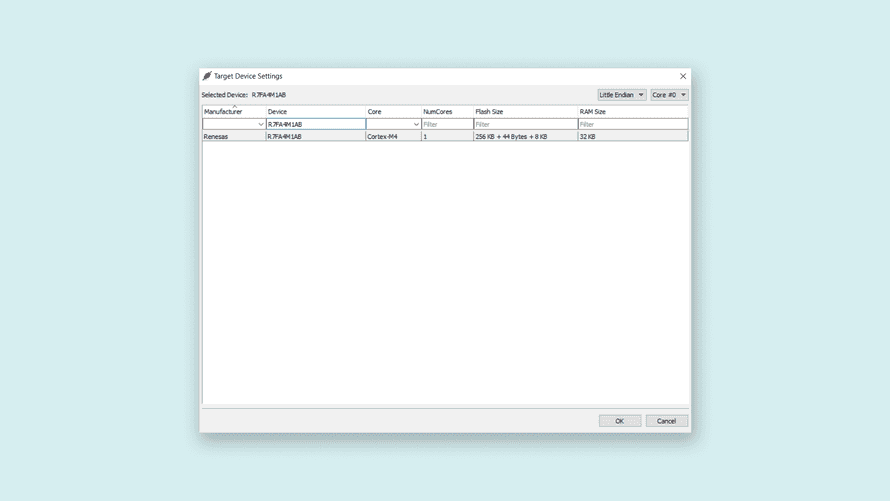Click the Device filter field containing R7FA4M1AB
Screen dimensions: 890x501
[315, 124]
